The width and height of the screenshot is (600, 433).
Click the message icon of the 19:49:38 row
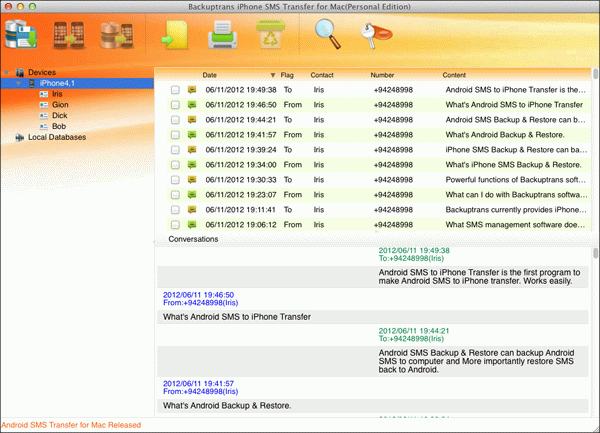(x=192, y=90)
